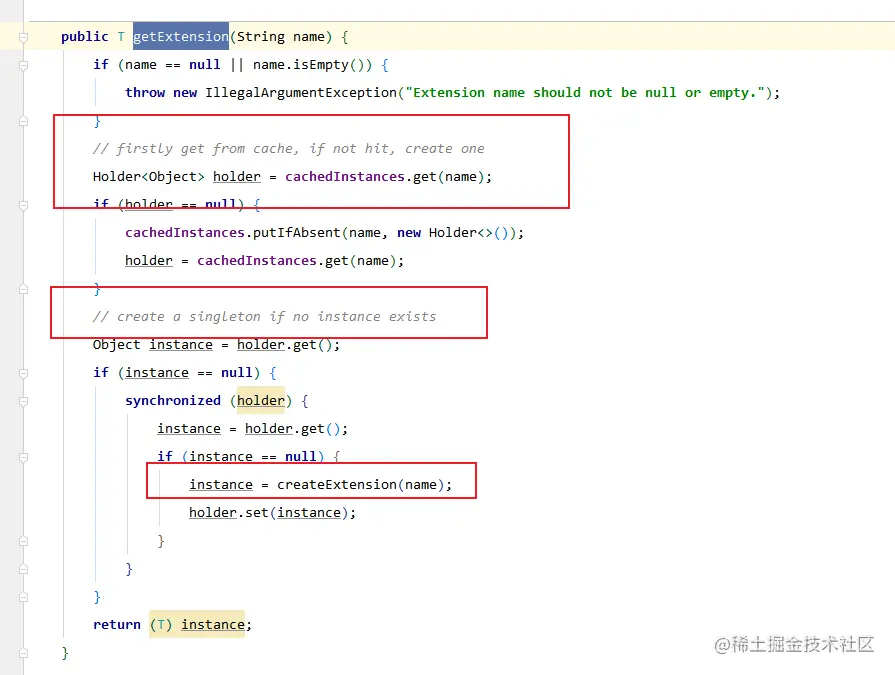Click fold end marker on brace just above 'return (T) instance'
This screenshot has width=895, height=675.
23,597
